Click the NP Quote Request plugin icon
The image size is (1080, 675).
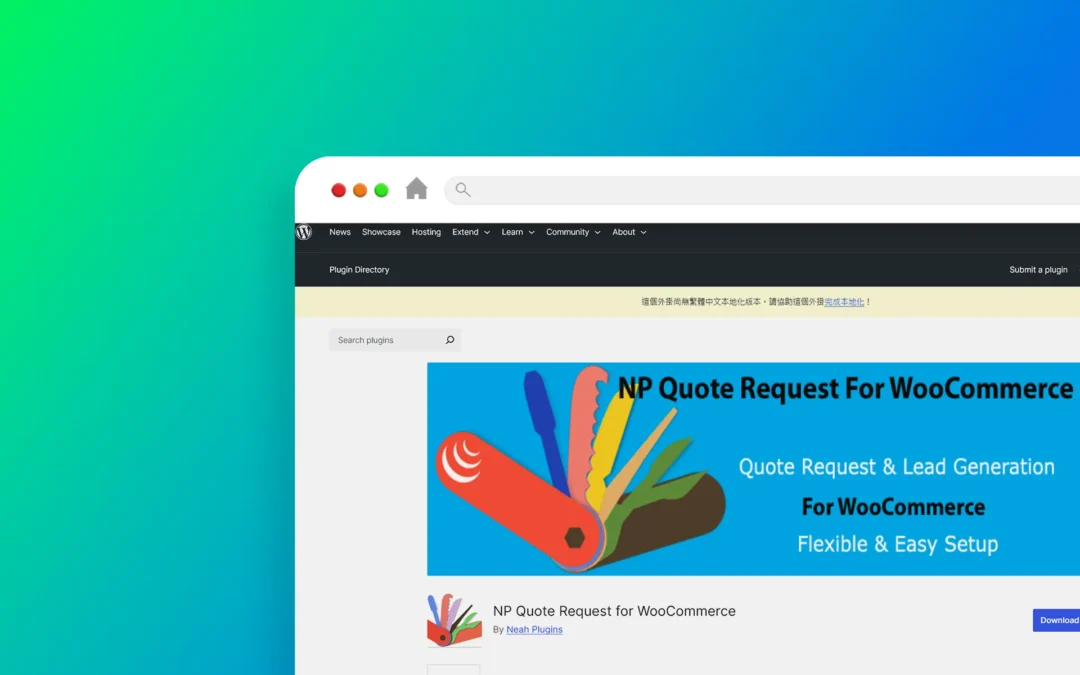[454, 620]
